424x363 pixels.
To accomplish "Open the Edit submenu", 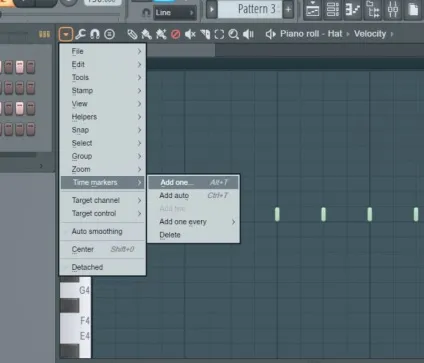I will 103,64.
